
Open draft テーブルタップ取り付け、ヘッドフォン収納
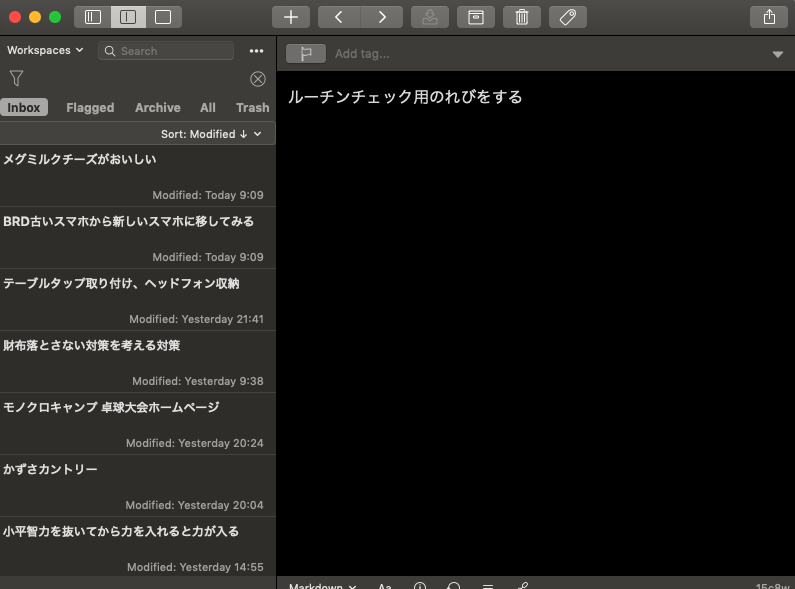pos(137,300)
